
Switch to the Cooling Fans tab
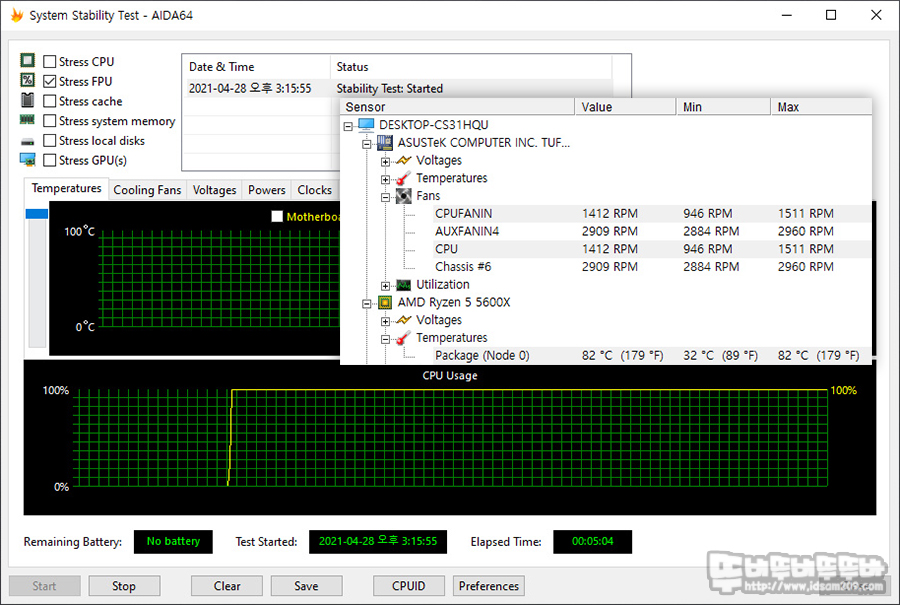click(147, 190)
